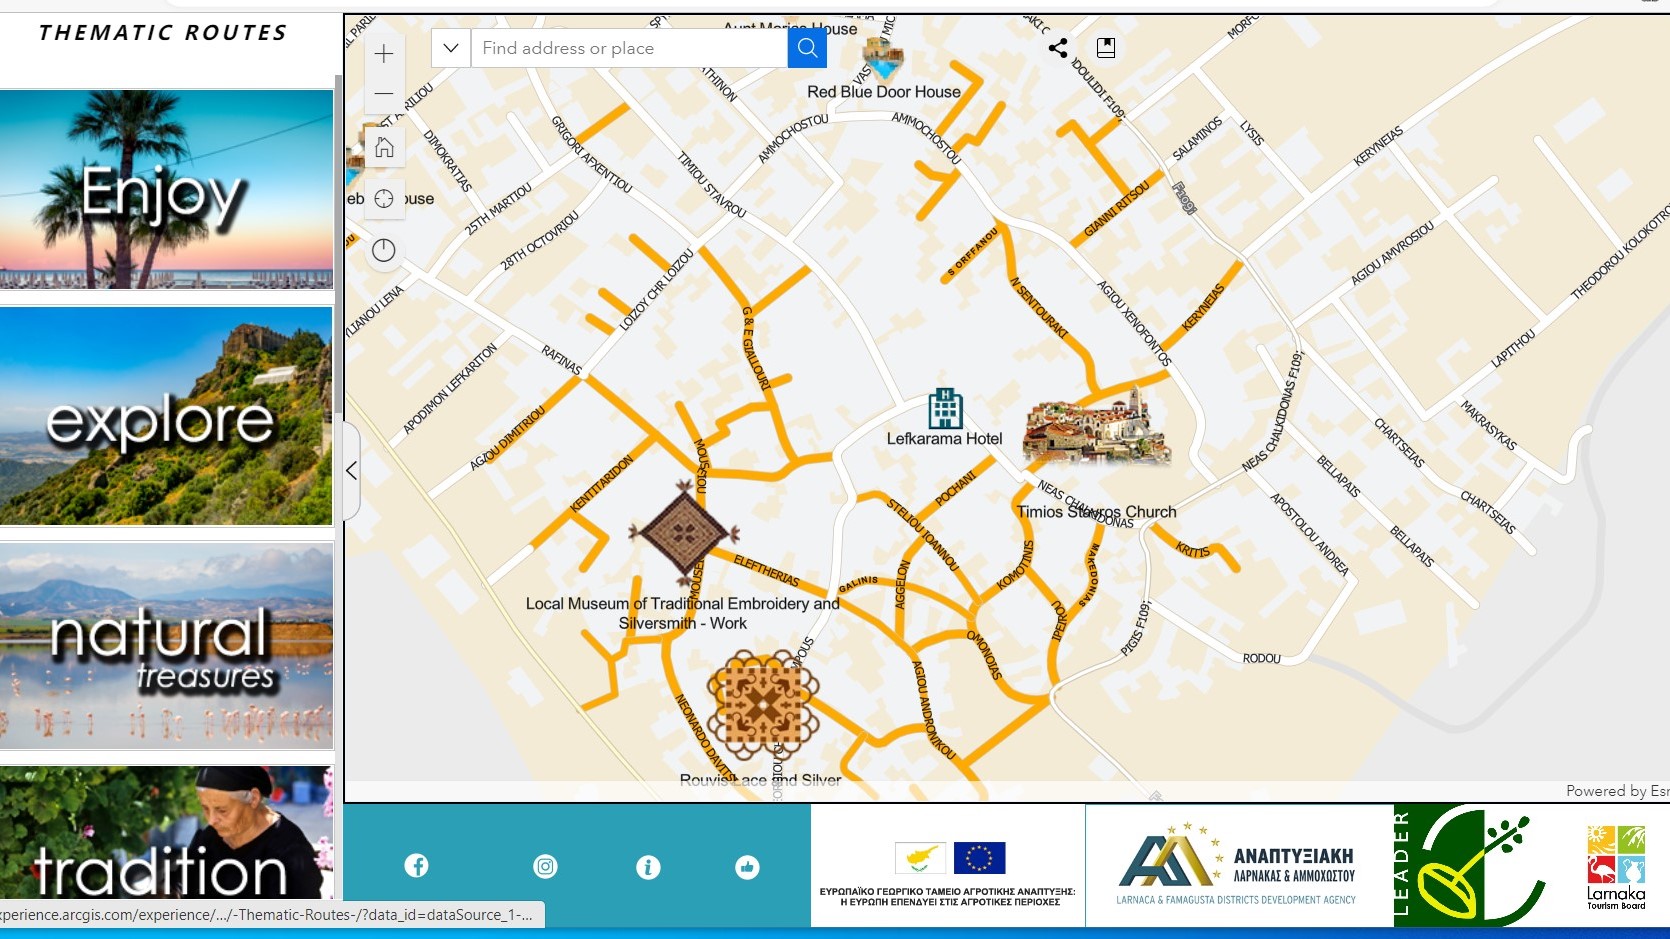
Task: Open the time slider clock icon
Action: pos(383,250)
